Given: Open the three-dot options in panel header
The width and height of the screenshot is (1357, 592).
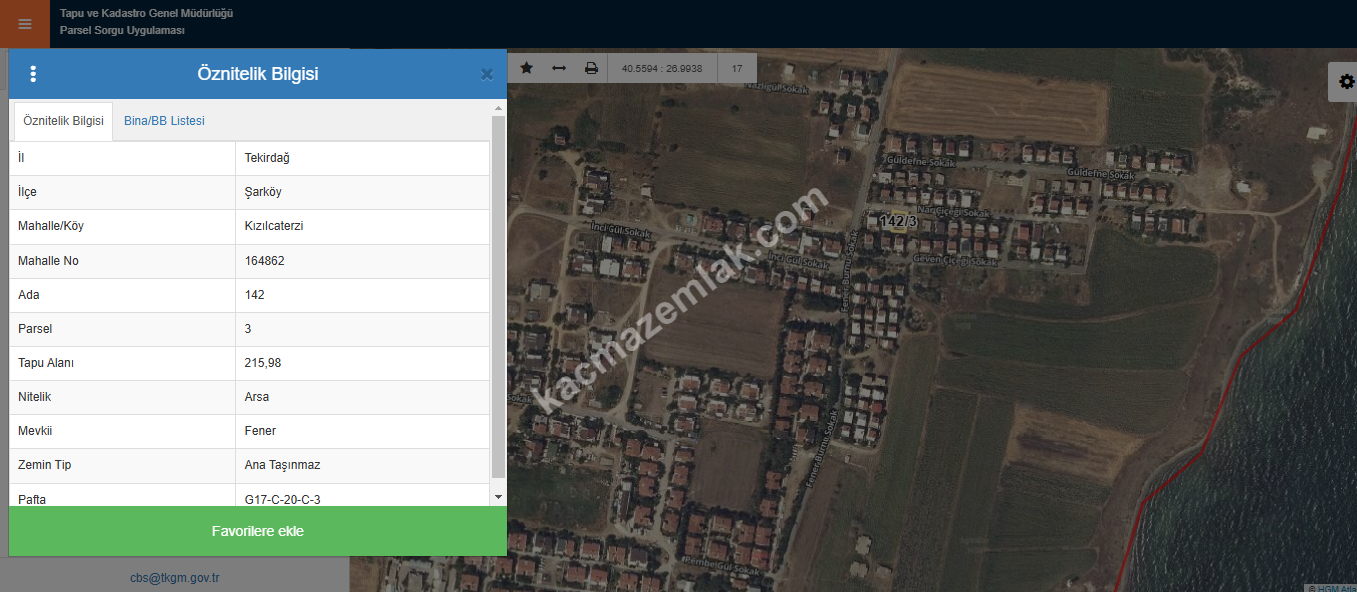Looking at the screenshot, I should tap(33, 74).
